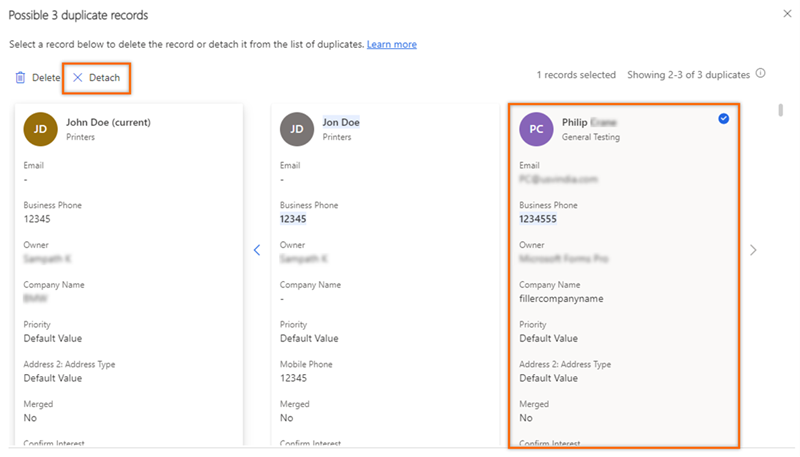This screenshot has height=457, width=800.
Task: Click the Philip record name
Action: (589, 122)
